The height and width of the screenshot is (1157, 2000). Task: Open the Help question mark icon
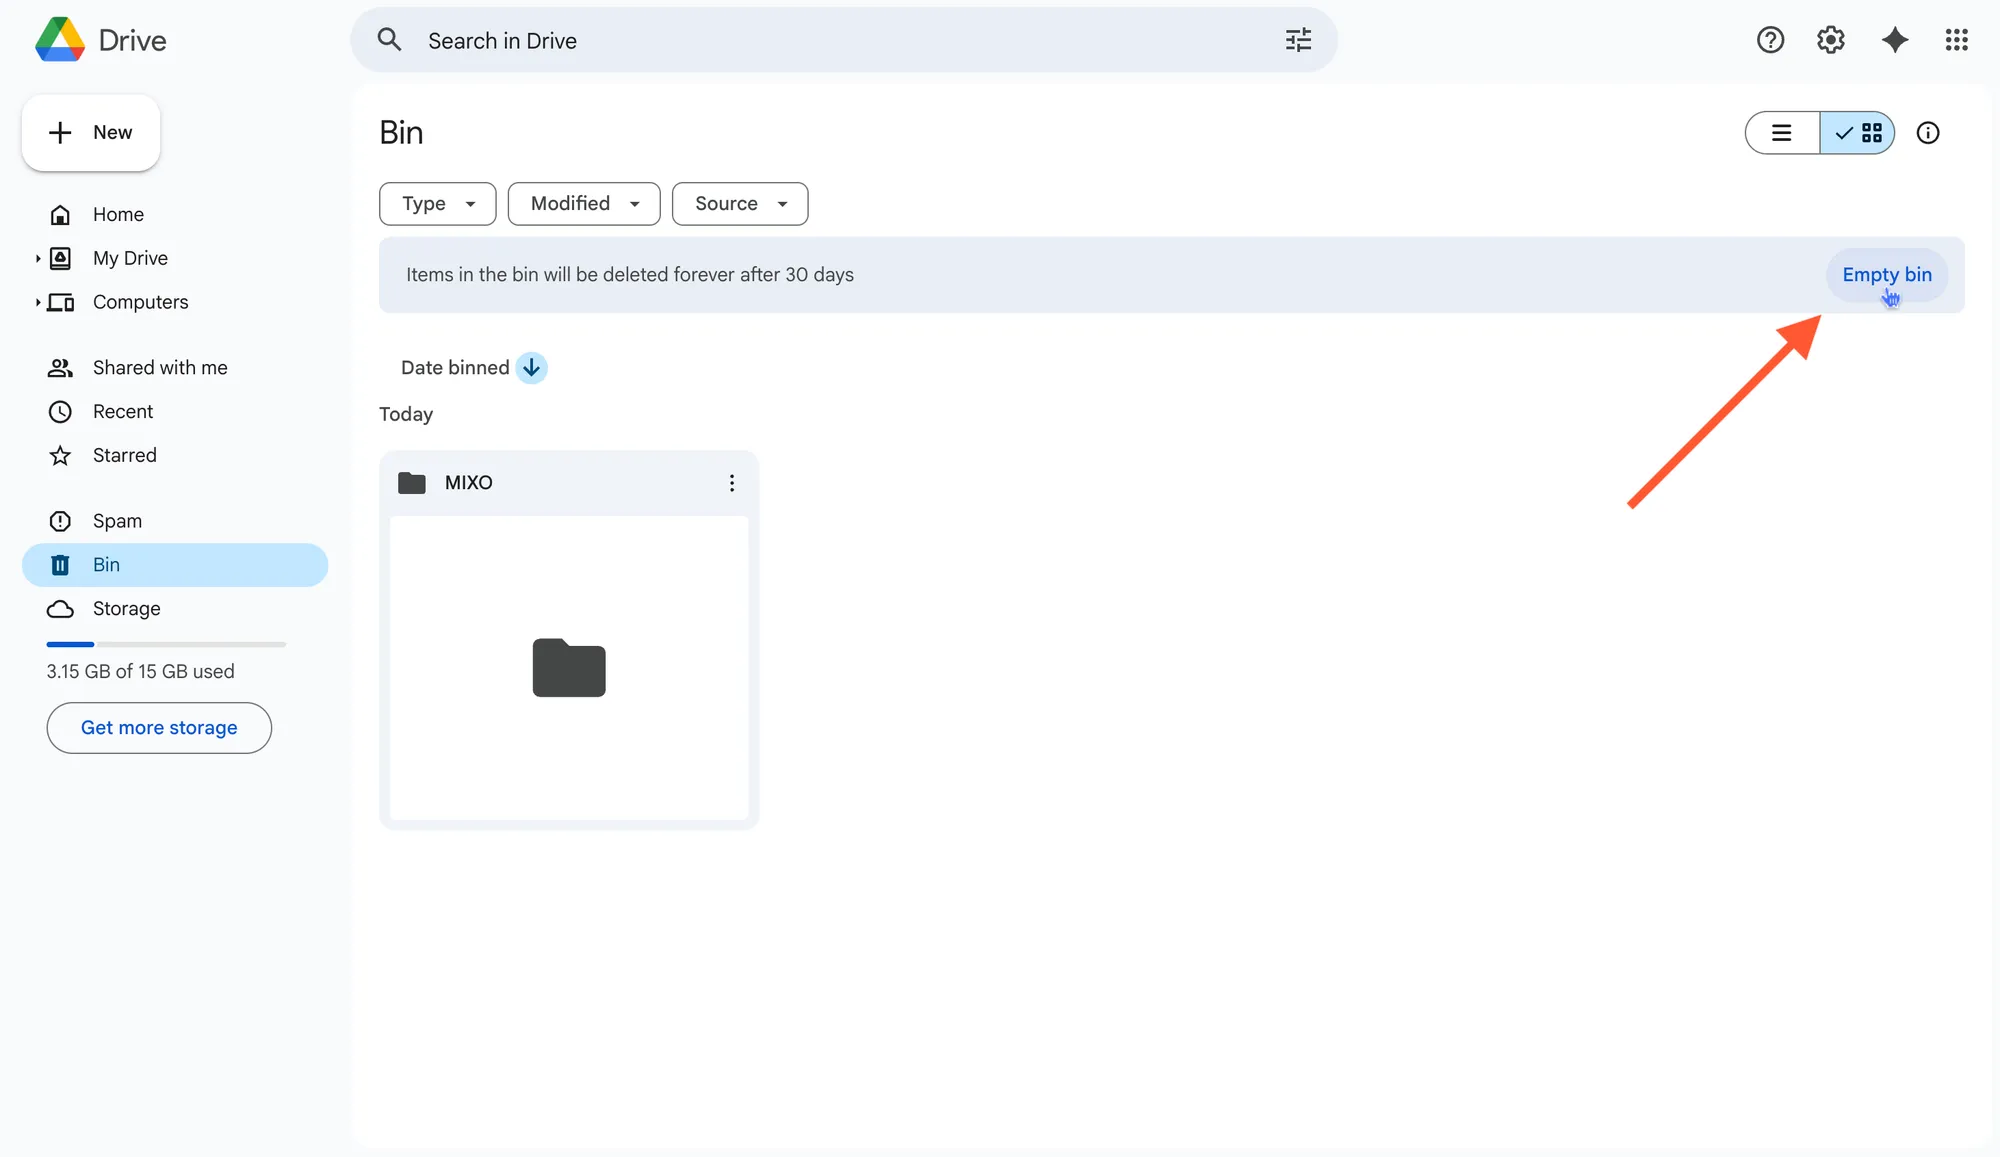pos(1770,40)
